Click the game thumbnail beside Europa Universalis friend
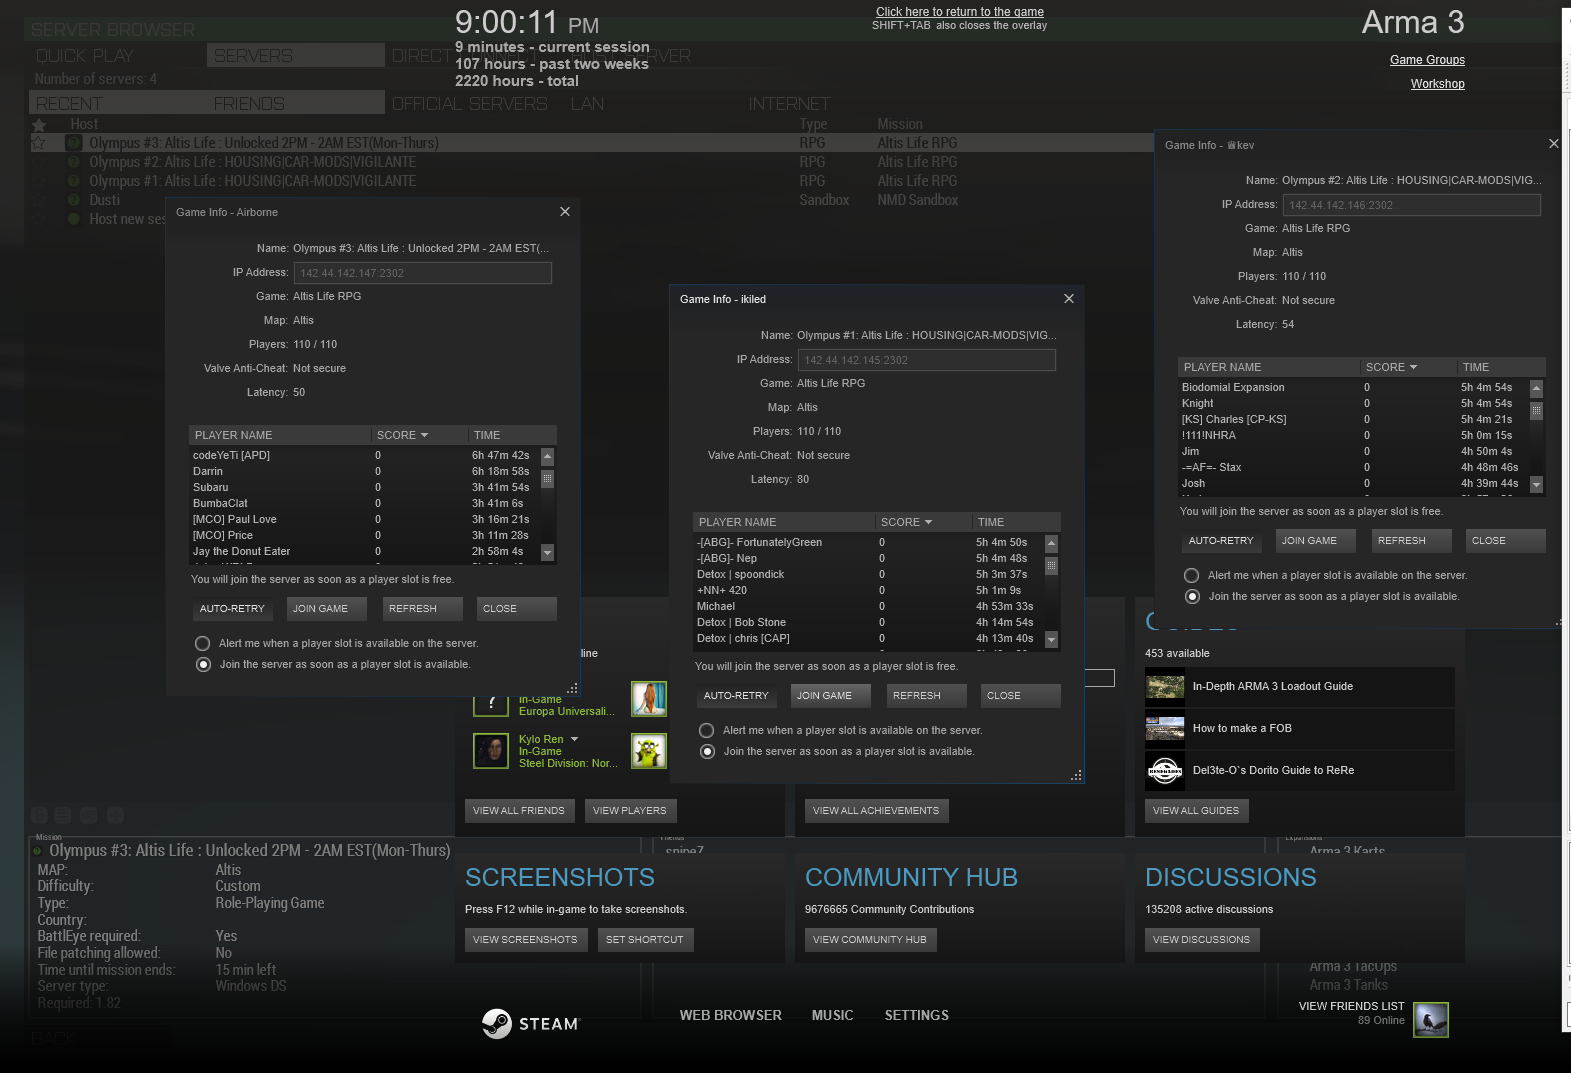This screenshot has width=1571, height=1073. 649,699
